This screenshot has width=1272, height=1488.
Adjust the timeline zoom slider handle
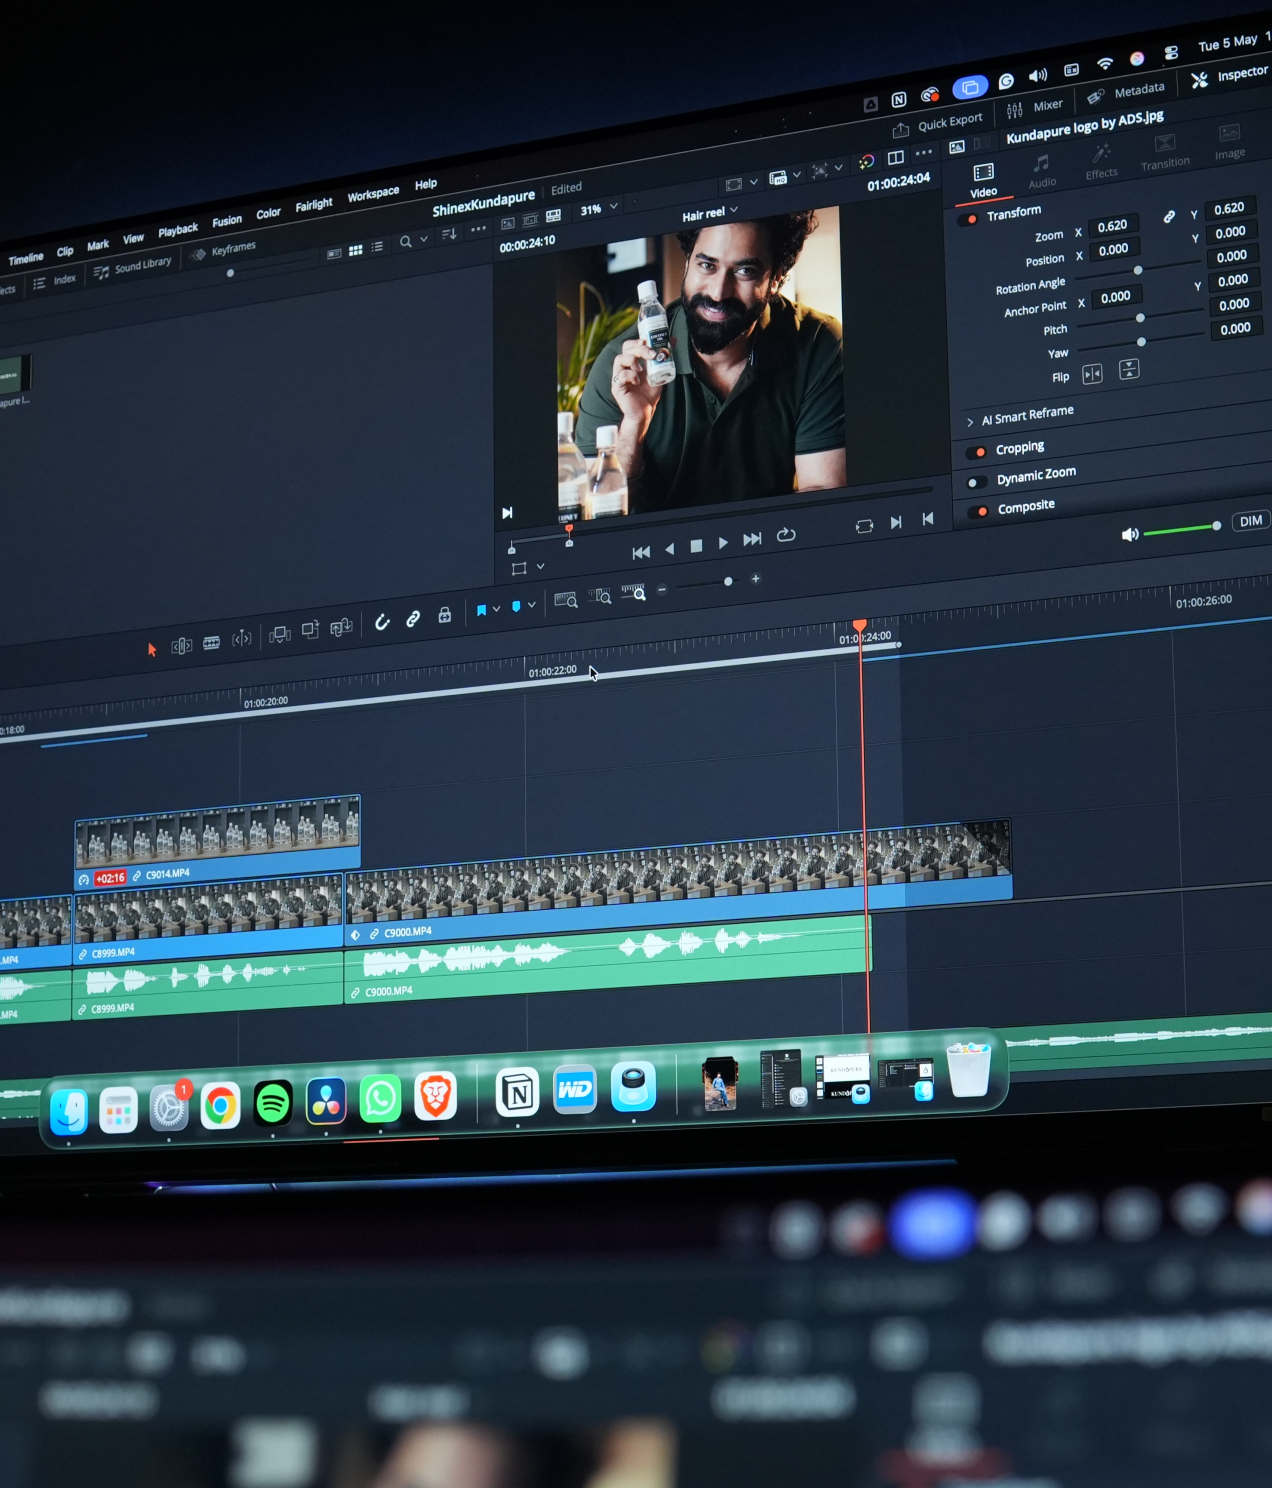tap(728, 581)
